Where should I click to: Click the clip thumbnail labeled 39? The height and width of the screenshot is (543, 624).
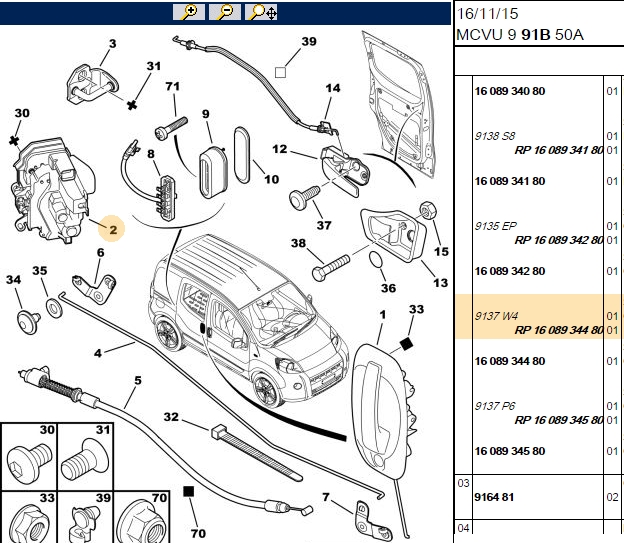tap(86, 518)
